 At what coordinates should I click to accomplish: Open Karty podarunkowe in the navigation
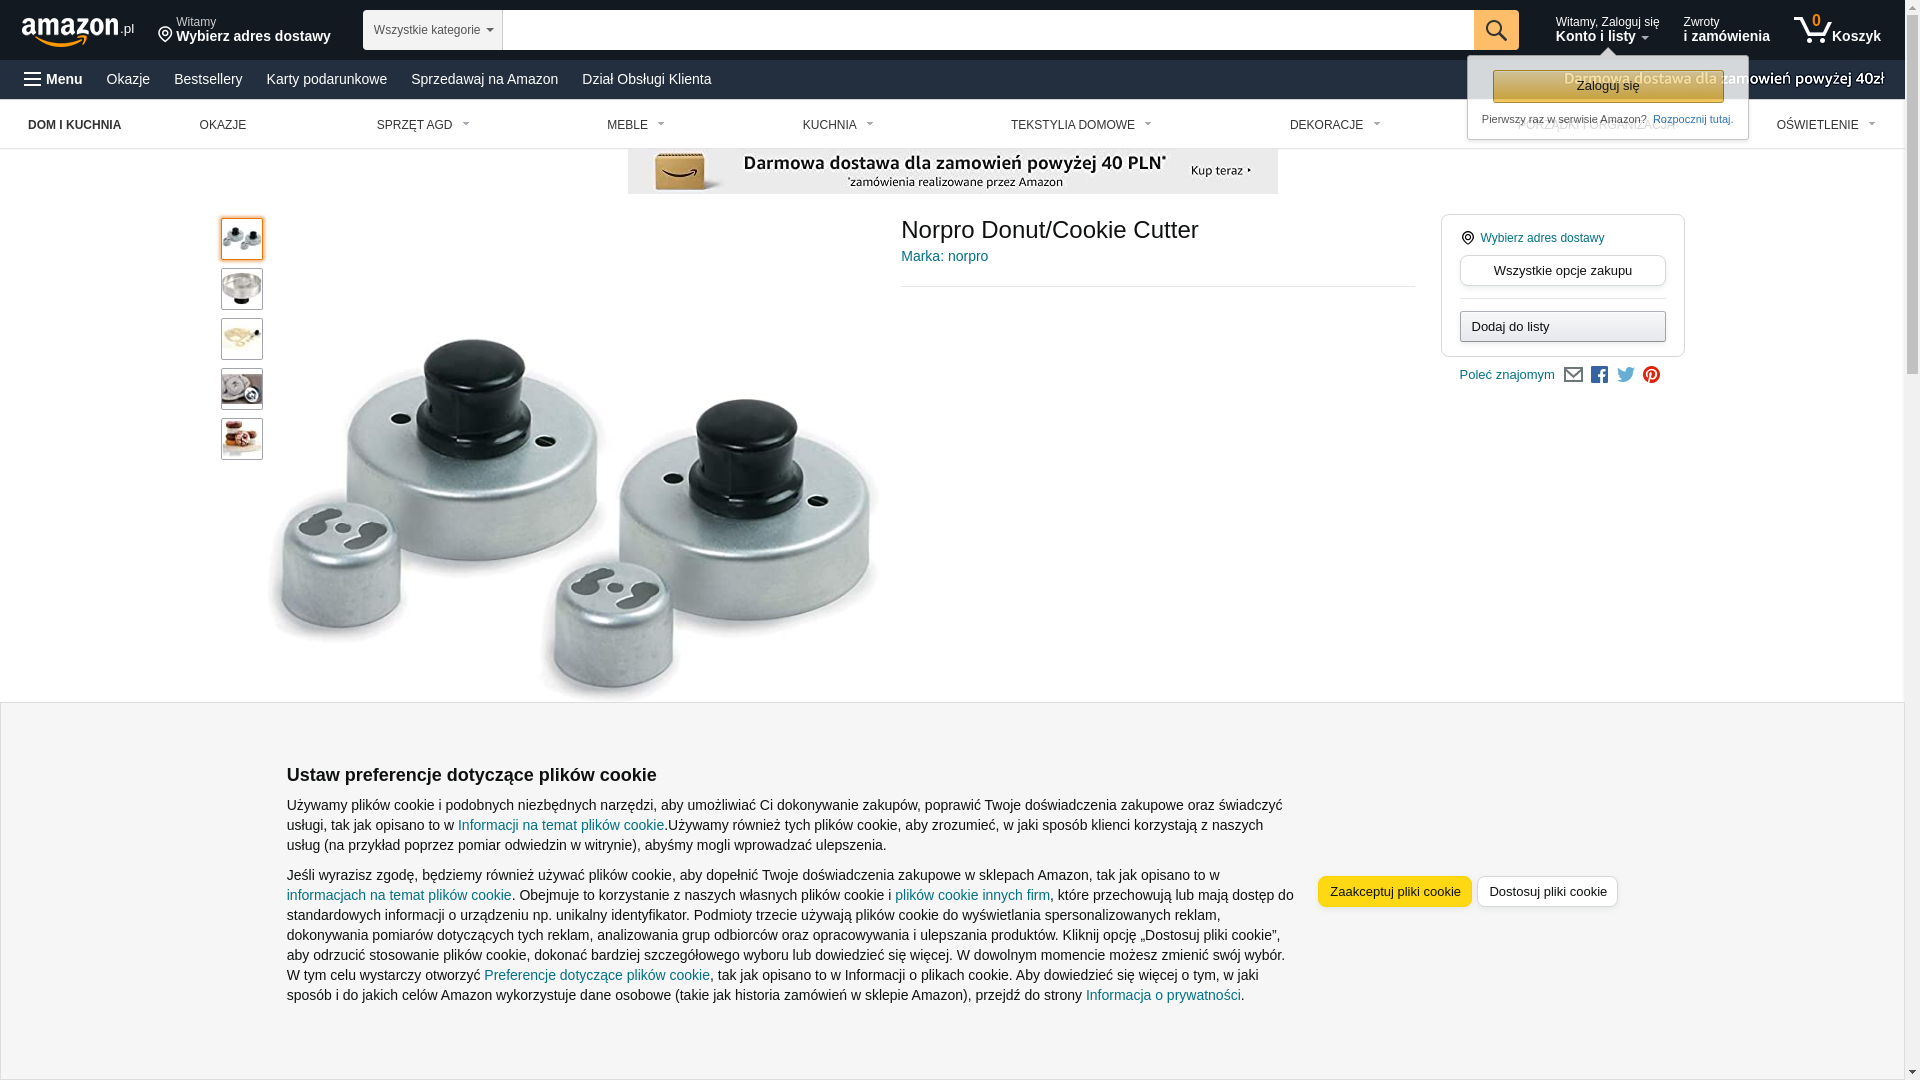pyautogui.click(x=326, y=79)
